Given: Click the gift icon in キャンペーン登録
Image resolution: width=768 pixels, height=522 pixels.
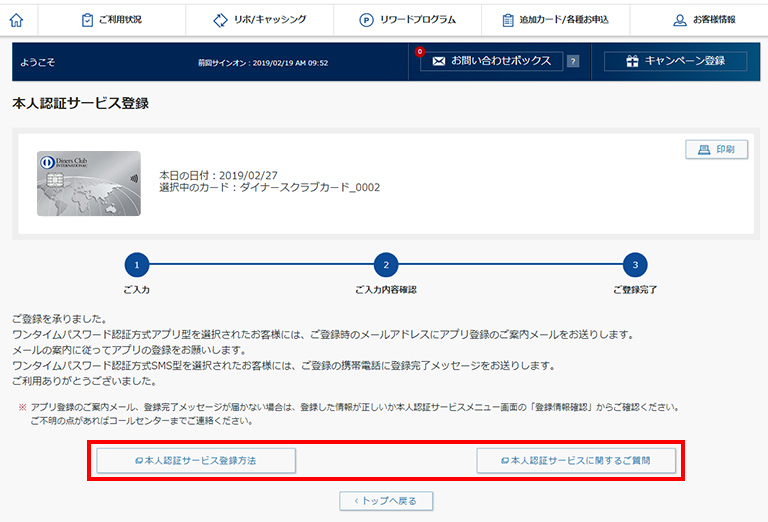Looking at the screenshot, I should [x=632, y=61].
